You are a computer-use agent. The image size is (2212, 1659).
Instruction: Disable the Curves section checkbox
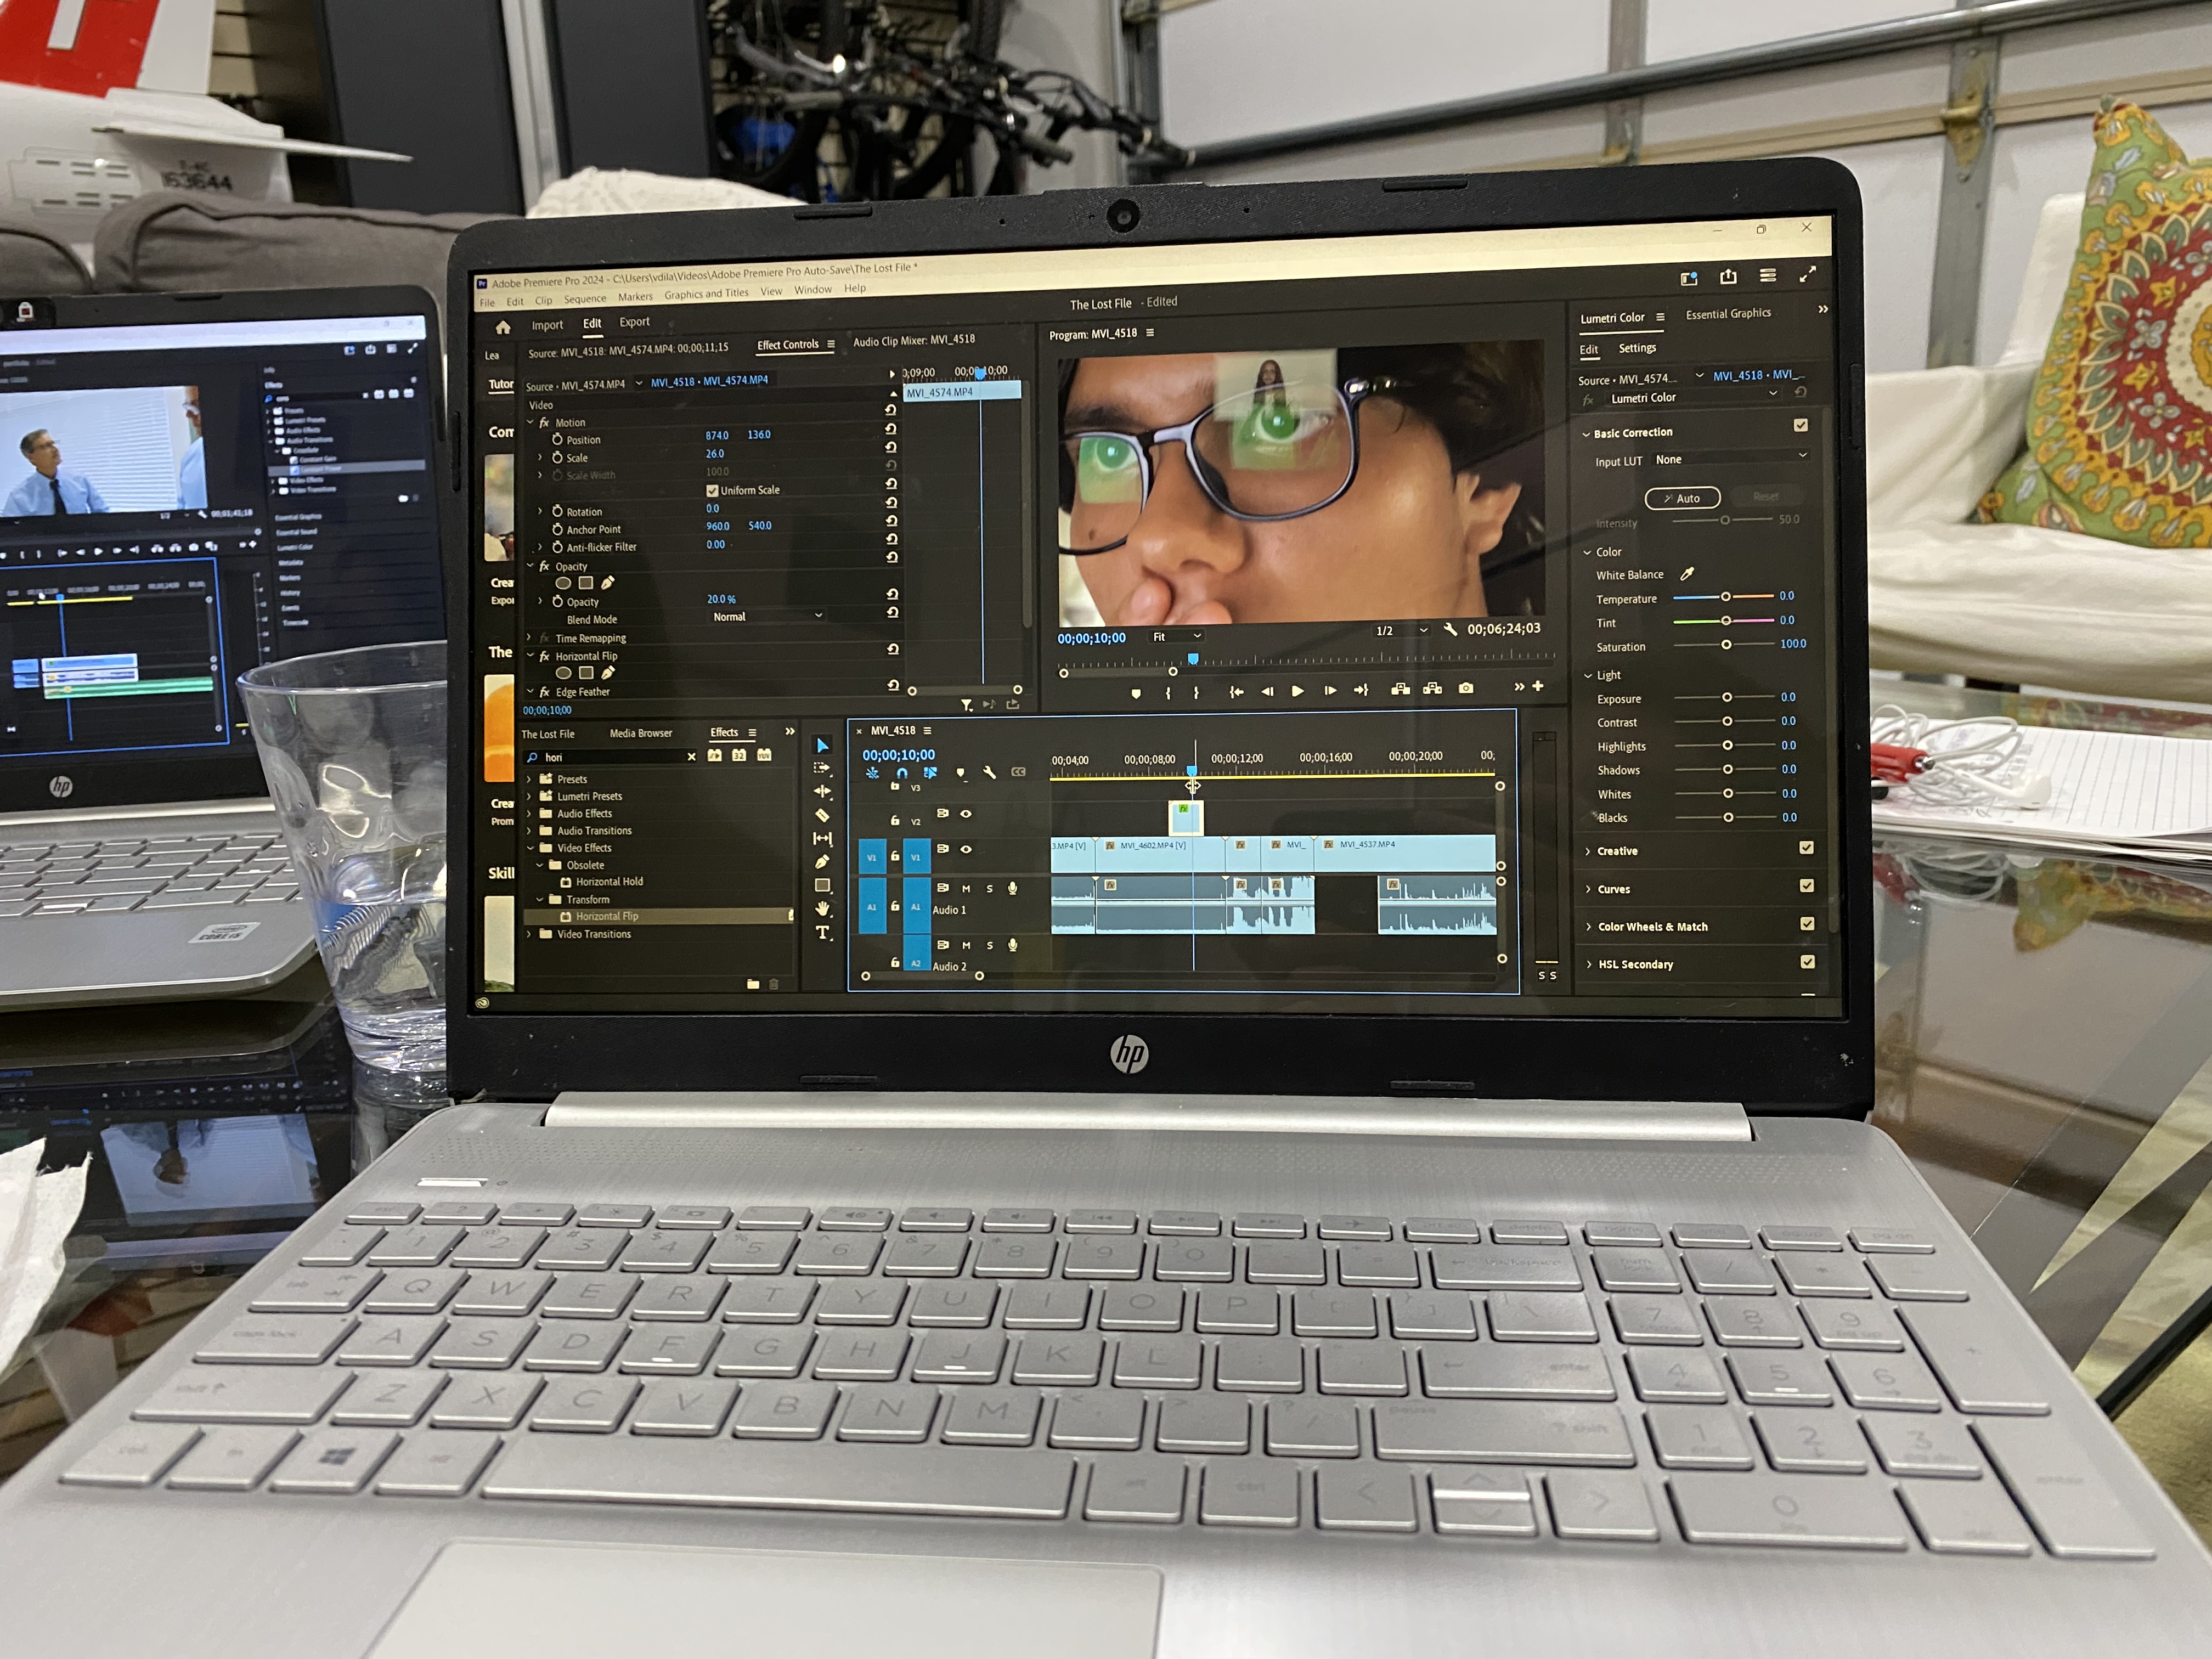pos(1807,886)
